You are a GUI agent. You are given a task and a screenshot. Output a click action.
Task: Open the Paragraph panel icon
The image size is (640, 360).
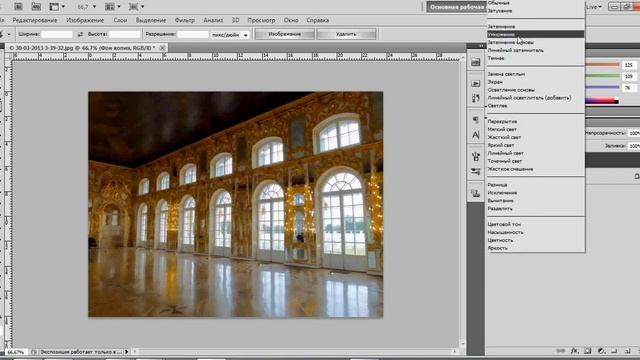476,120
